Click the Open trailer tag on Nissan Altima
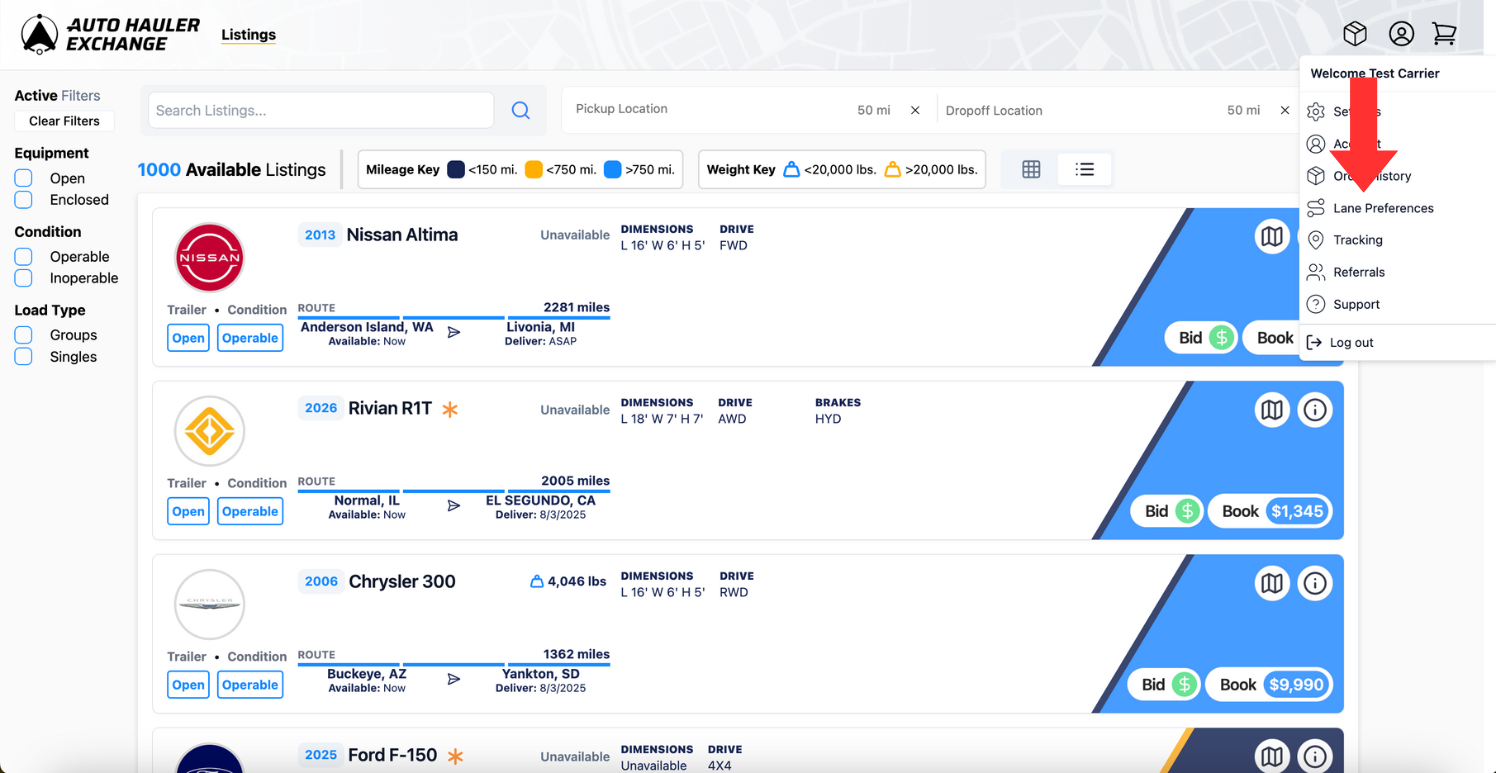This screenshot has height=773, width=1496. (188, 338)
